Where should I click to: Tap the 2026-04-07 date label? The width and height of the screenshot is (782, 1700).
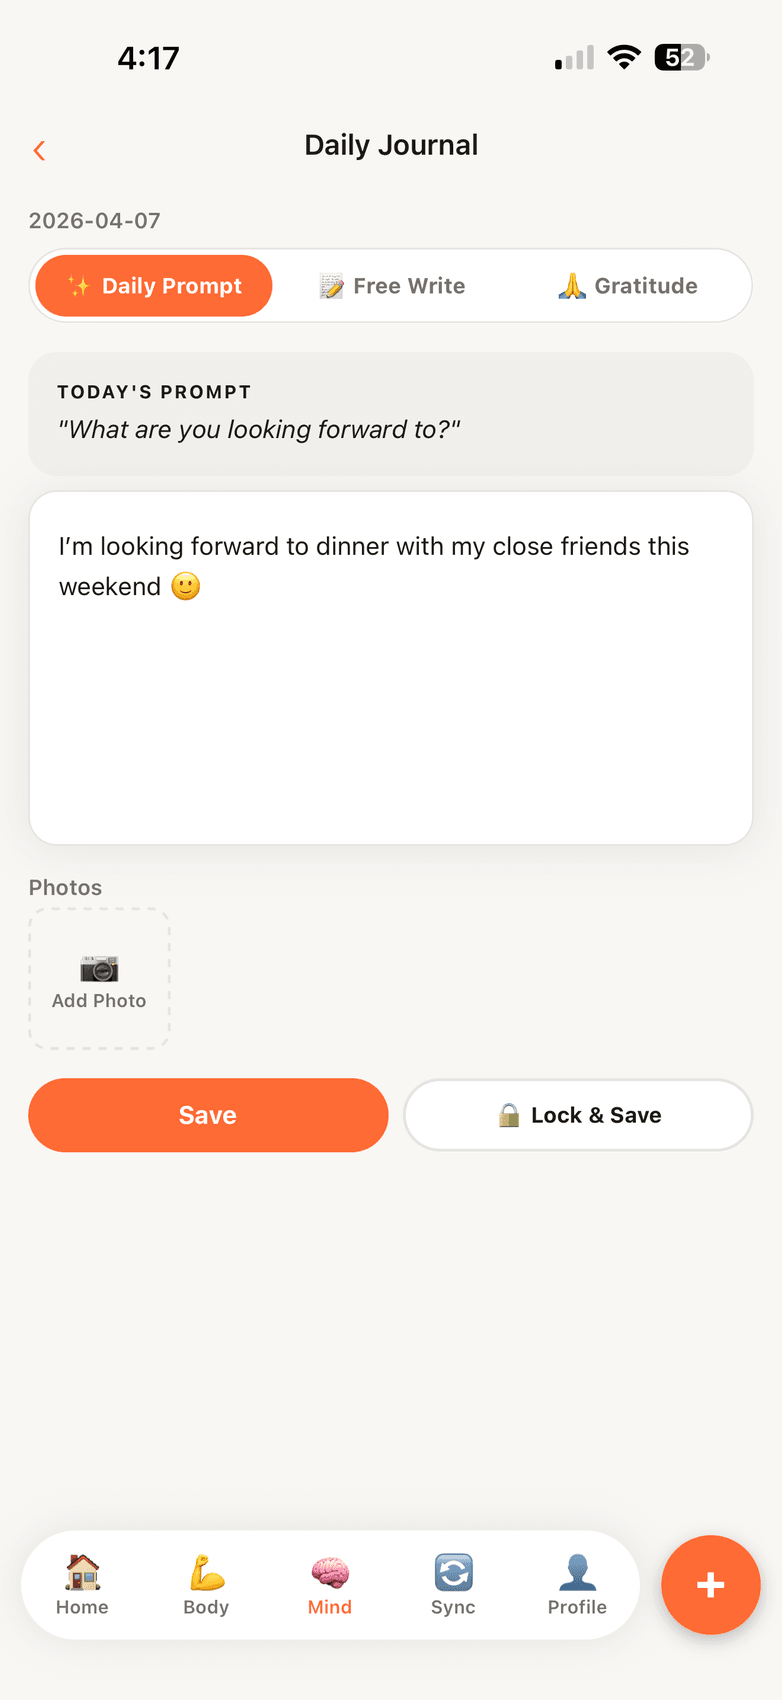pyautogui.click(x=95, y=221)
